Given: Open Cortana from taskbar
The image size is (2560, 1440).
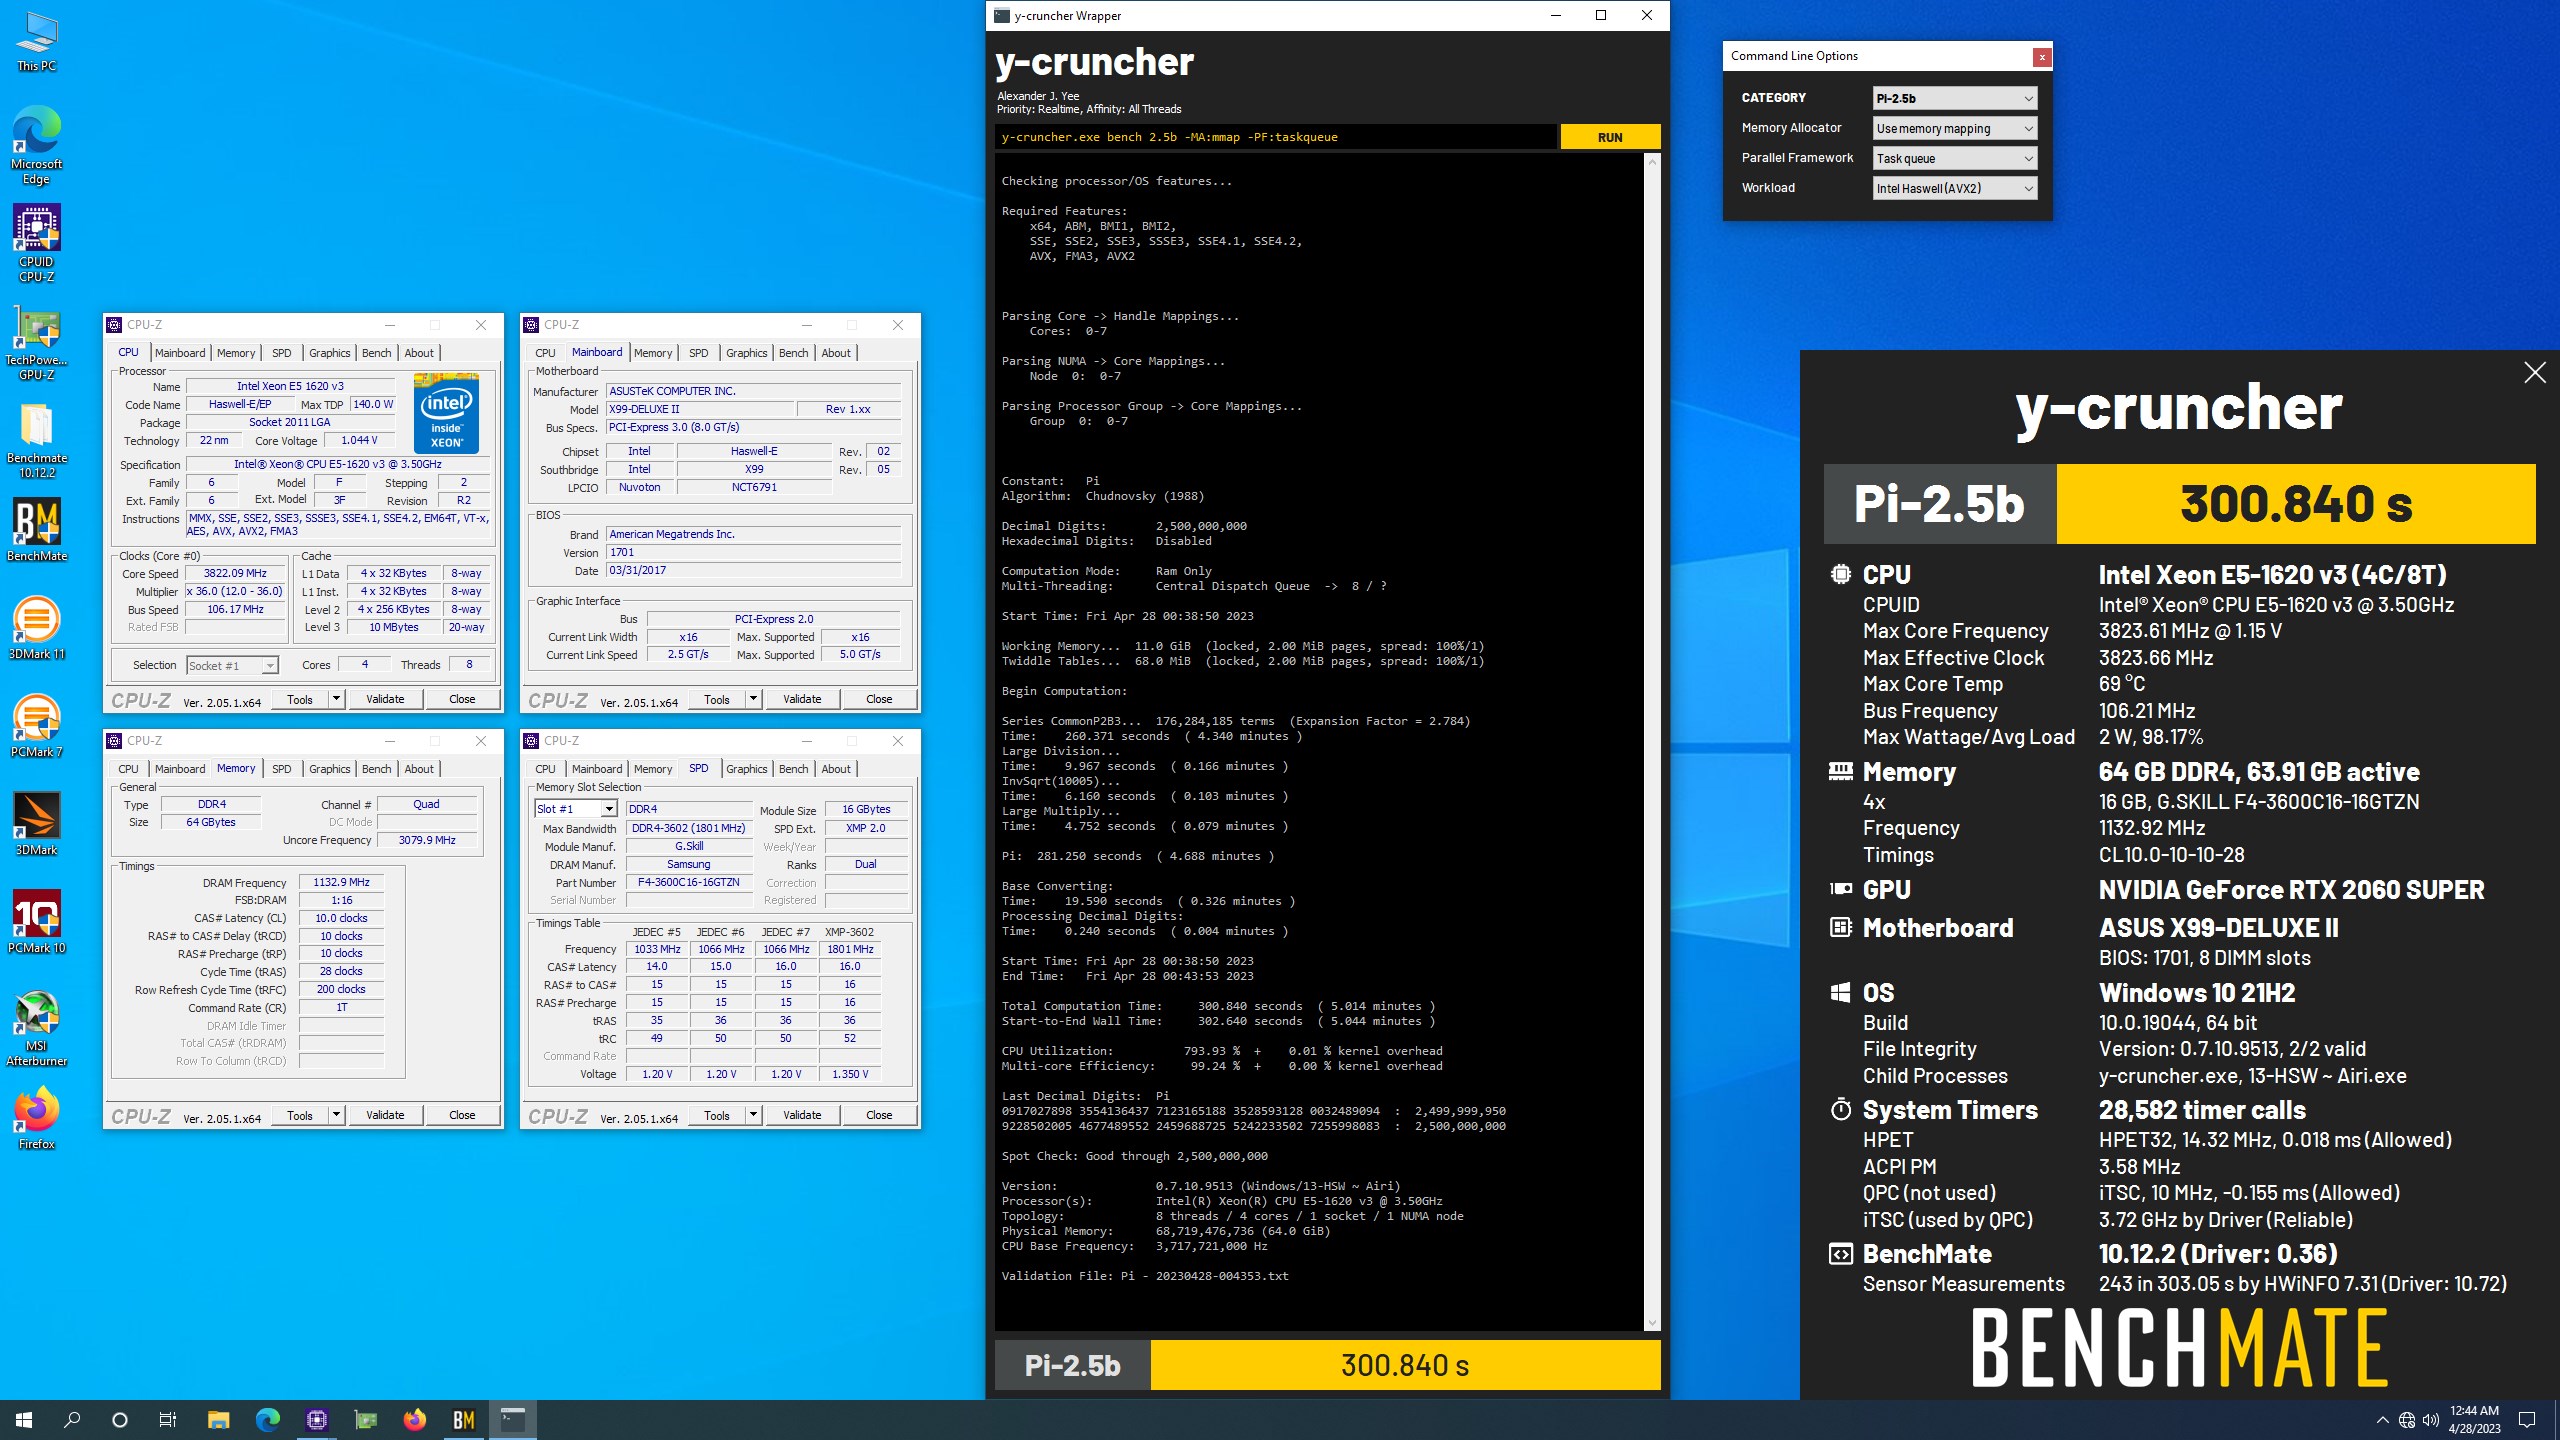Looking at the screenshot, I should (x=120, y=1420).
